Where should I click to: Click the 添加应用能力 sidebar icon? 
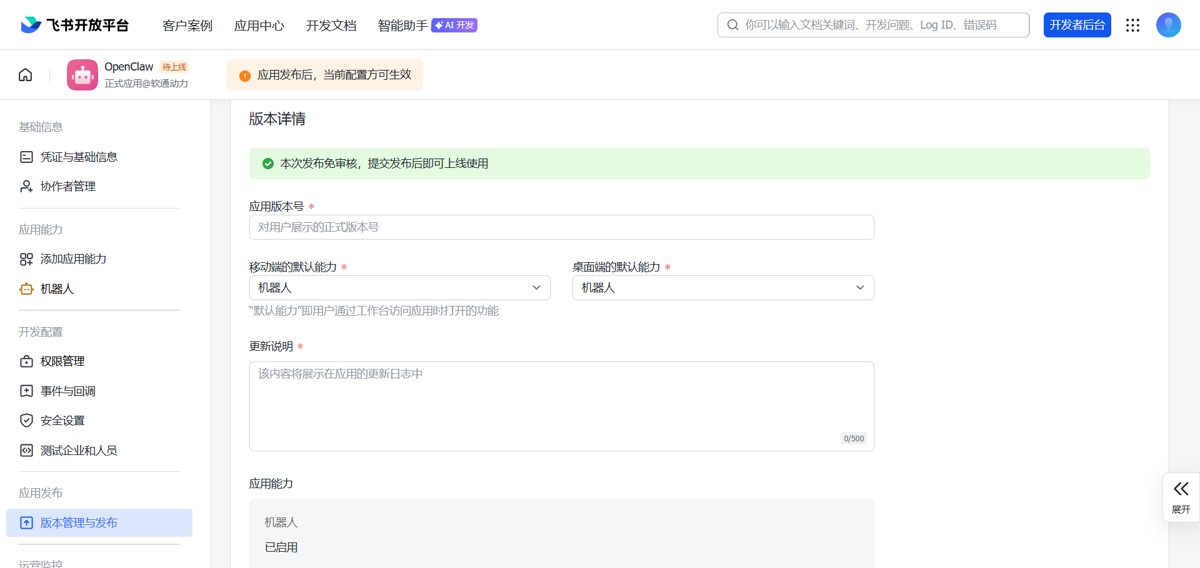tap(27, 259)
